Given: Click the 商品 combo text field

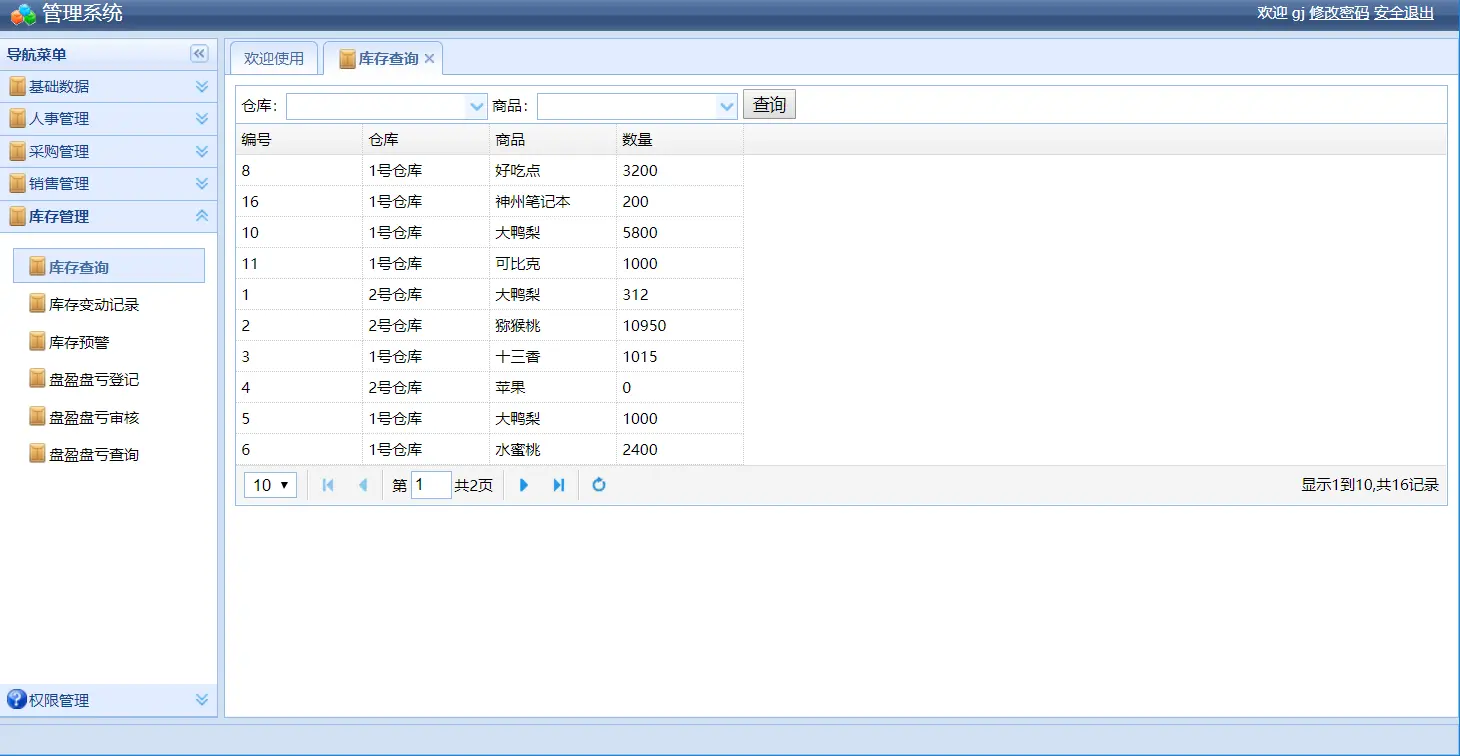Looking at the screenshot, I should pyautogui.click(x=627, y=106).
